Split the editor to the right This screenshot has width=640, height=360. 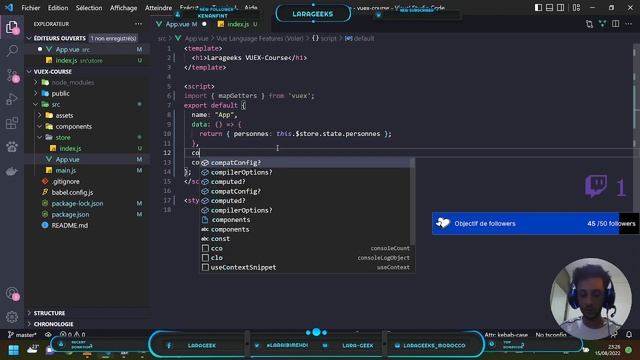pyautogui.click(x=616, y=24)
